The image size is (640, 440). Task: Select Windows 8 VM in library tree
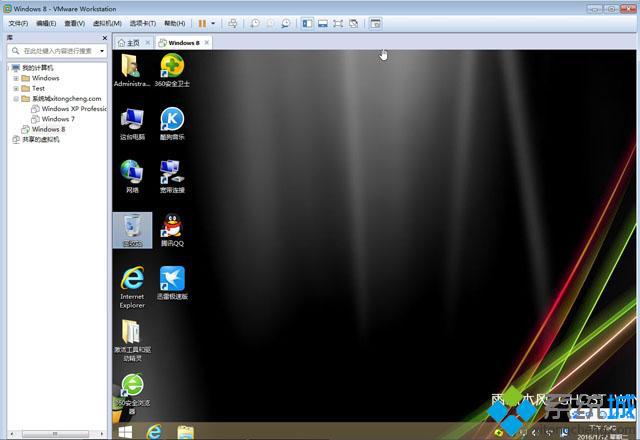pyautogui.click(x=43, y=129)
